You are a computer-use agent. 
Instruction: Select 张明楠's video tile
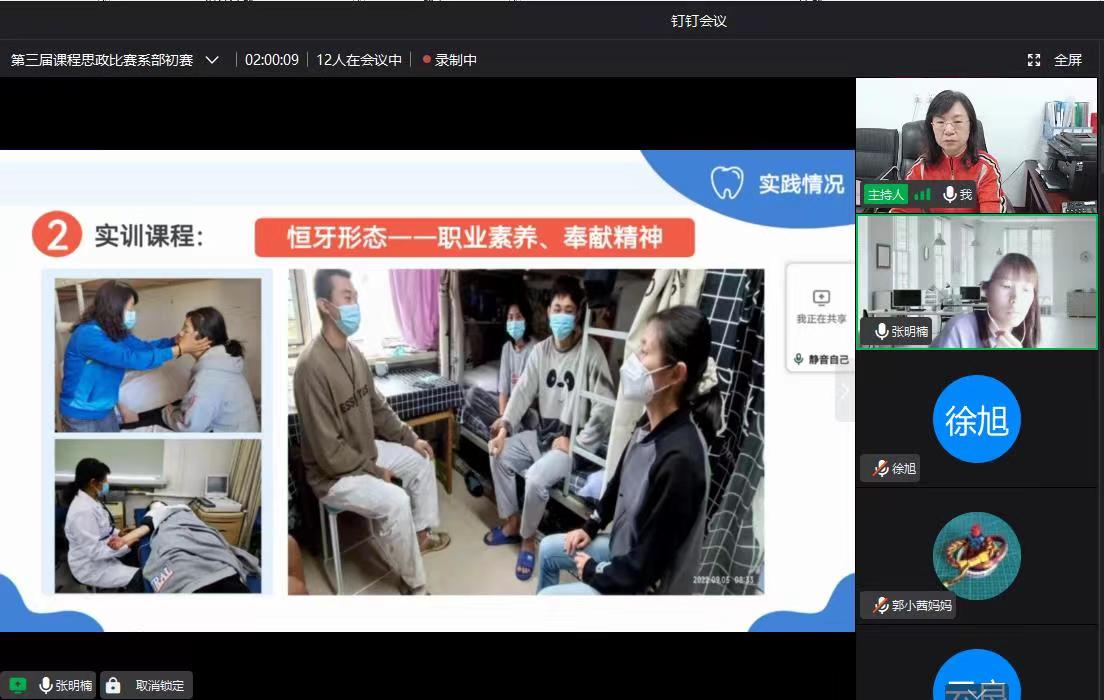click(x=977, y=282)
